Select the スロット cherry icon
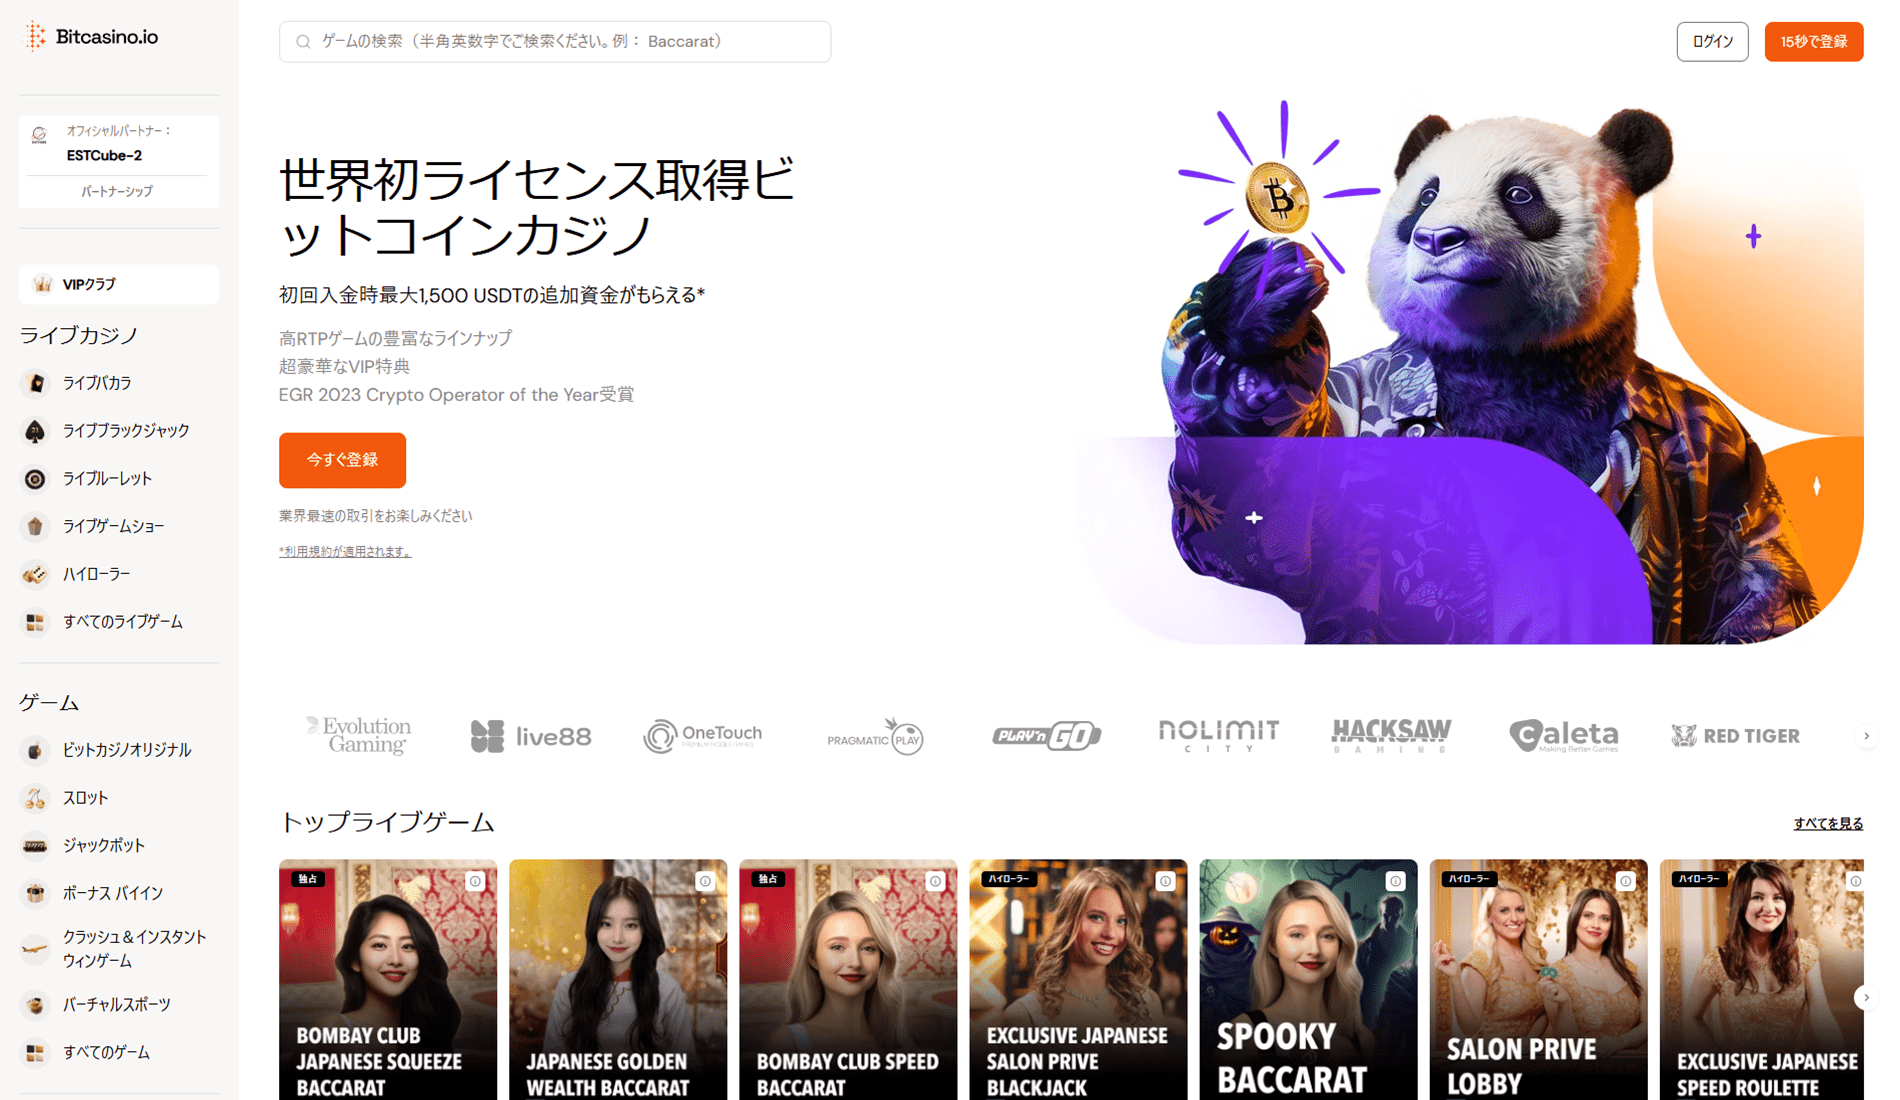This screenshot has width=1900, height=1100. click(35, 798)
